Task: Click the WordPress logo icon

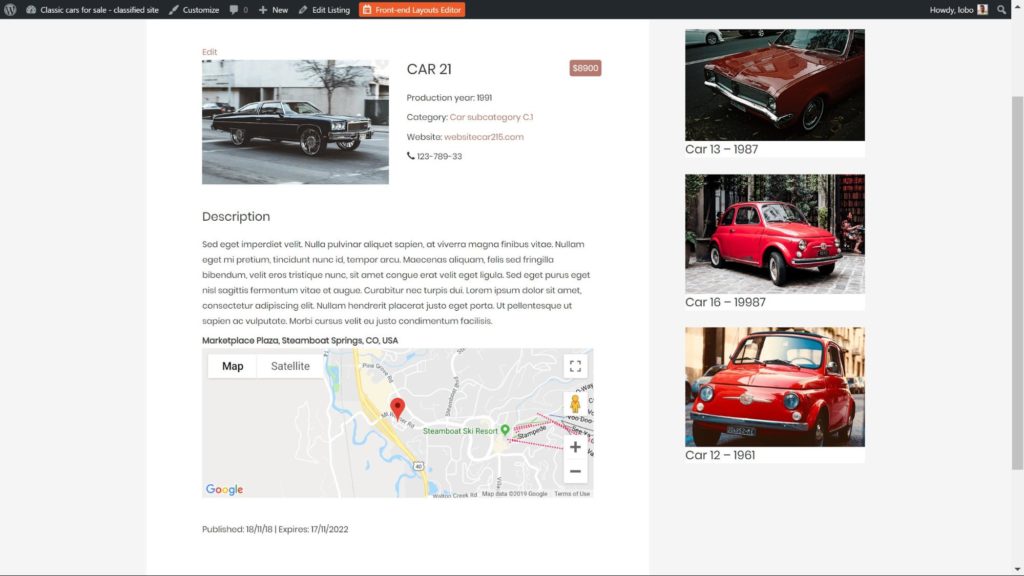Action: tap(10, 9)
